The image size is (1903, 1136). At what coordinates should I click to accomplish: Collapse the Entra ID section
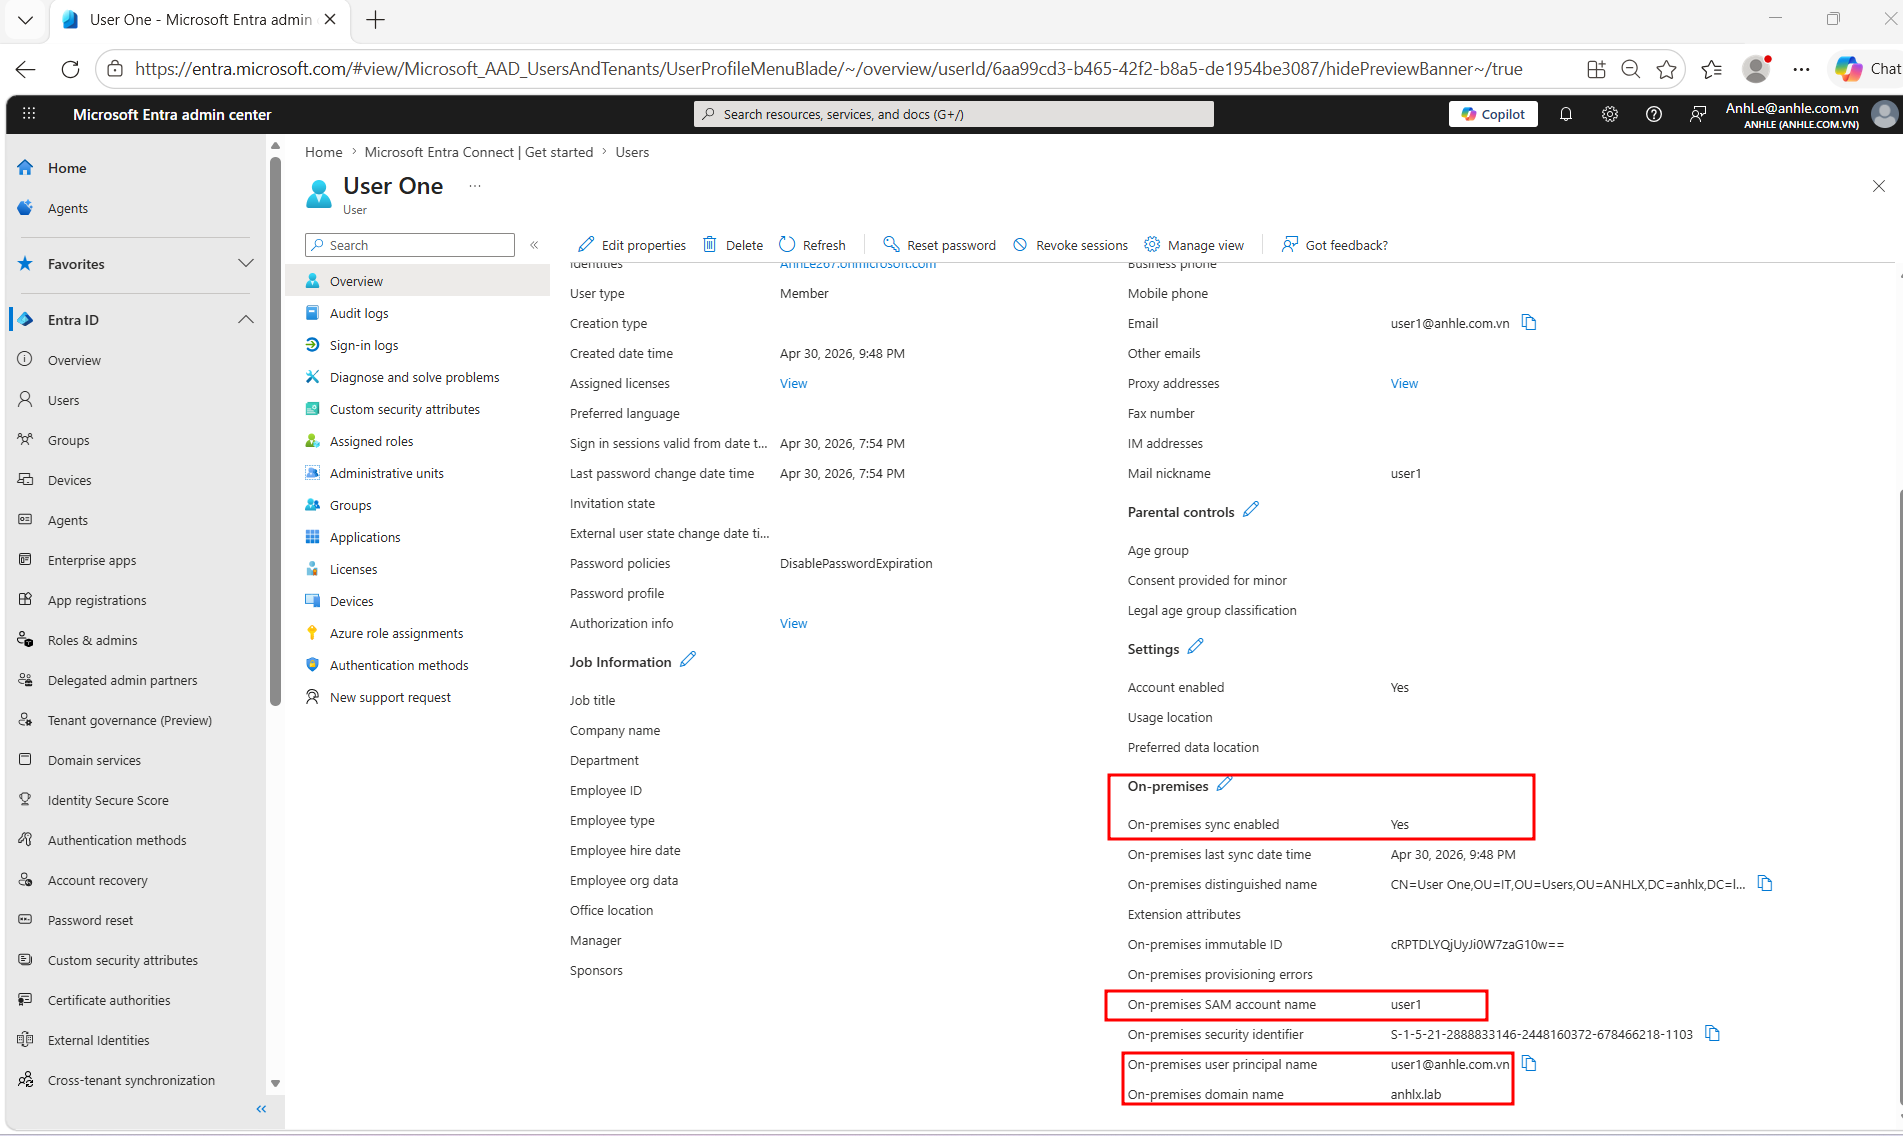(246, 319)
